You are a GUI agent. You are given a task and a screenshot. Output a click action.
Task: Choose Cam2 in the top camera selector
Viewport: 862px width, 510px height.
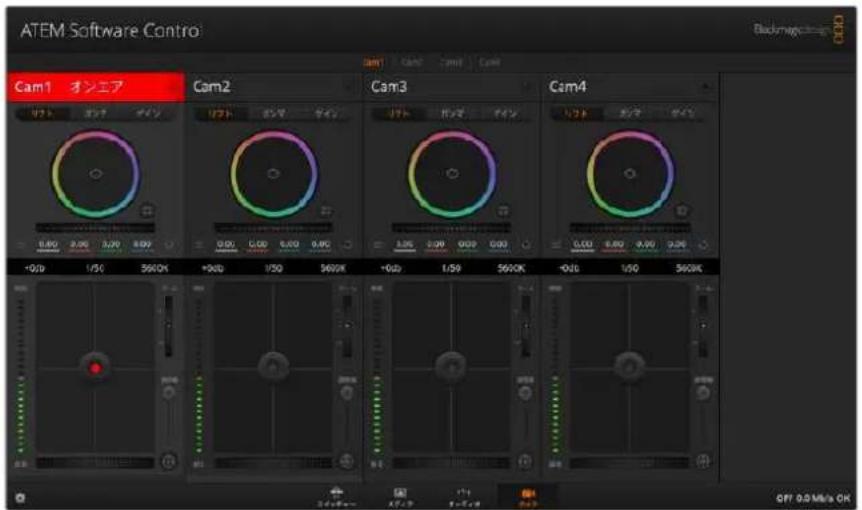tap(411, 63)
